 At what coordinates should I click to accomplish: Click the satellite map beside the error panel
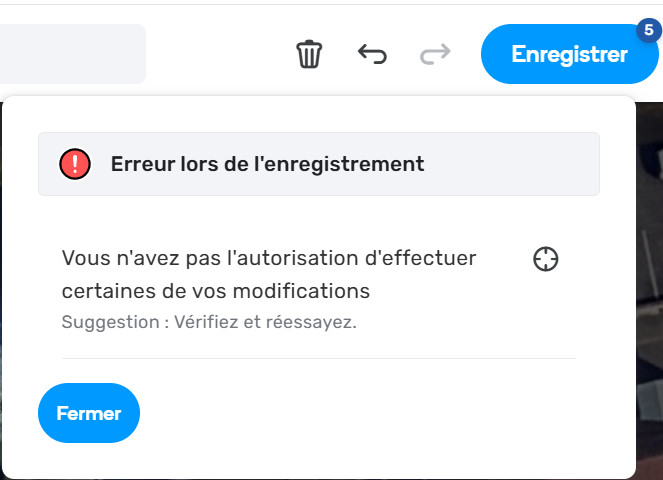649,290
